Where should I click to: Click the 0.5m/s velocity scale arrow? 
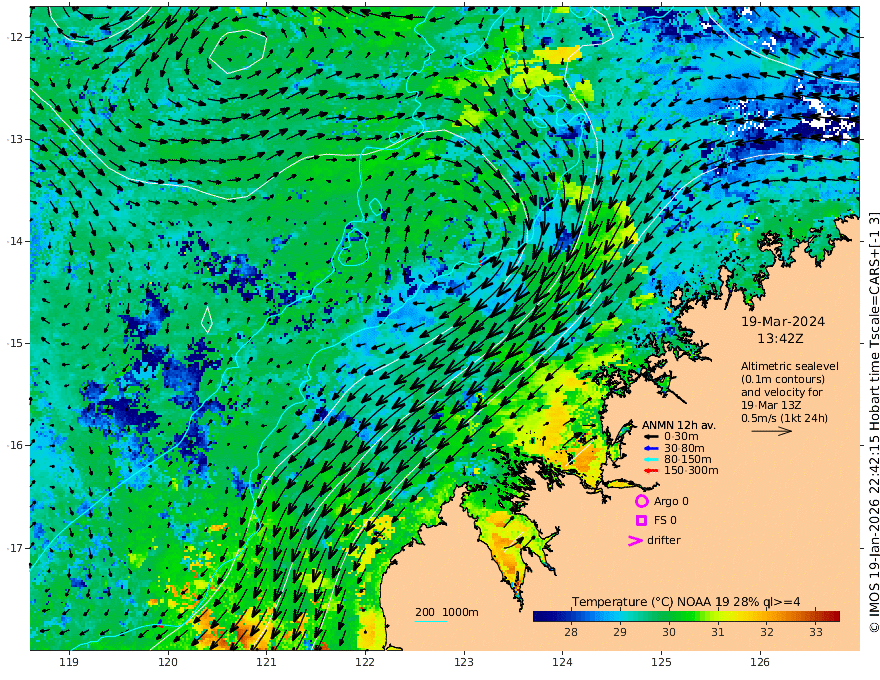[772, 431]
